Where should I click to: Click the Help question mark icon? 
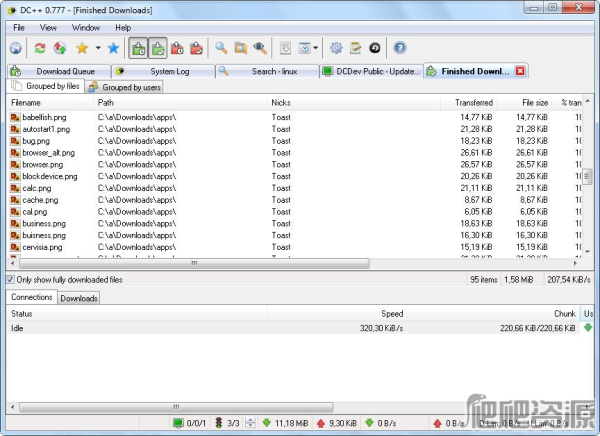click(x=400, y=48)
